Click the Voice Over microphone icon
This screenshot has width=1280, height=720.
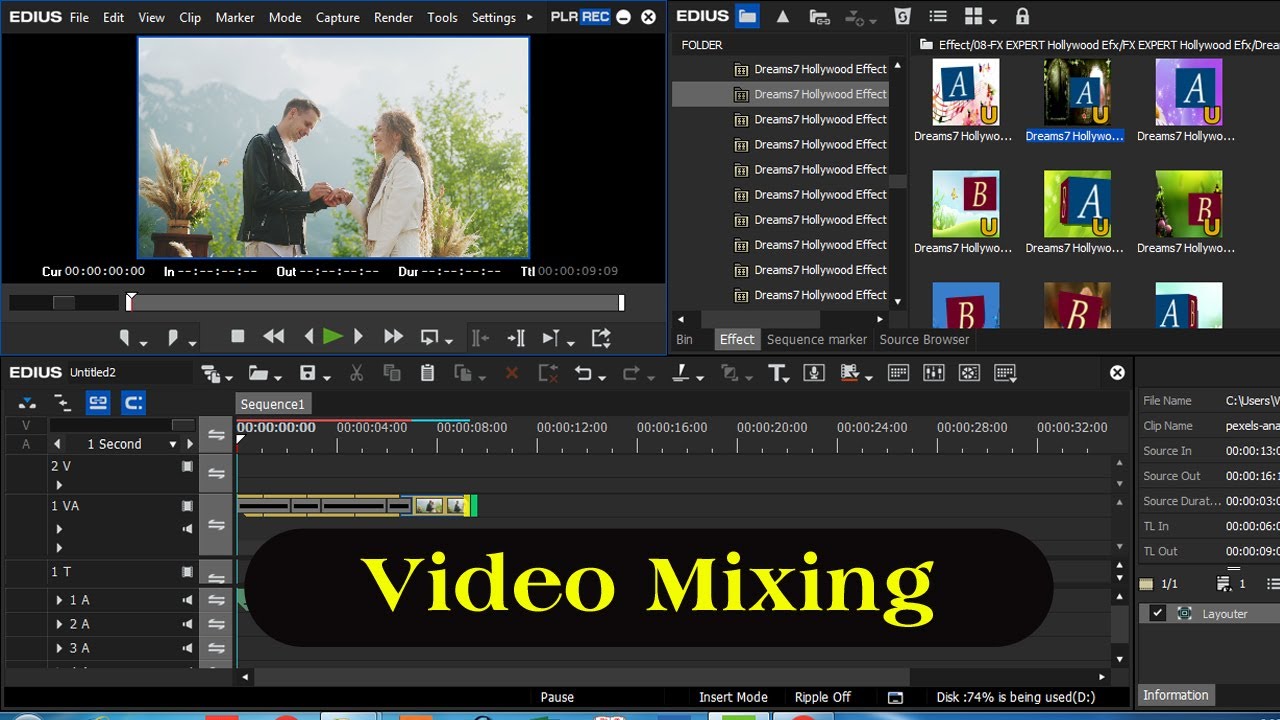tap(814, 373)
